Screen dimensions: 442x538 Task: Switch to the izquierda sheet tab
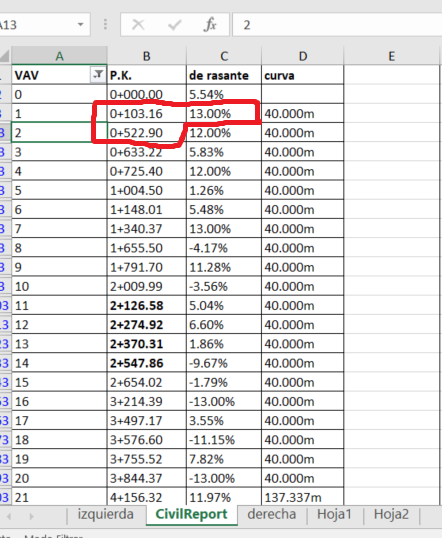click(106, 514)
